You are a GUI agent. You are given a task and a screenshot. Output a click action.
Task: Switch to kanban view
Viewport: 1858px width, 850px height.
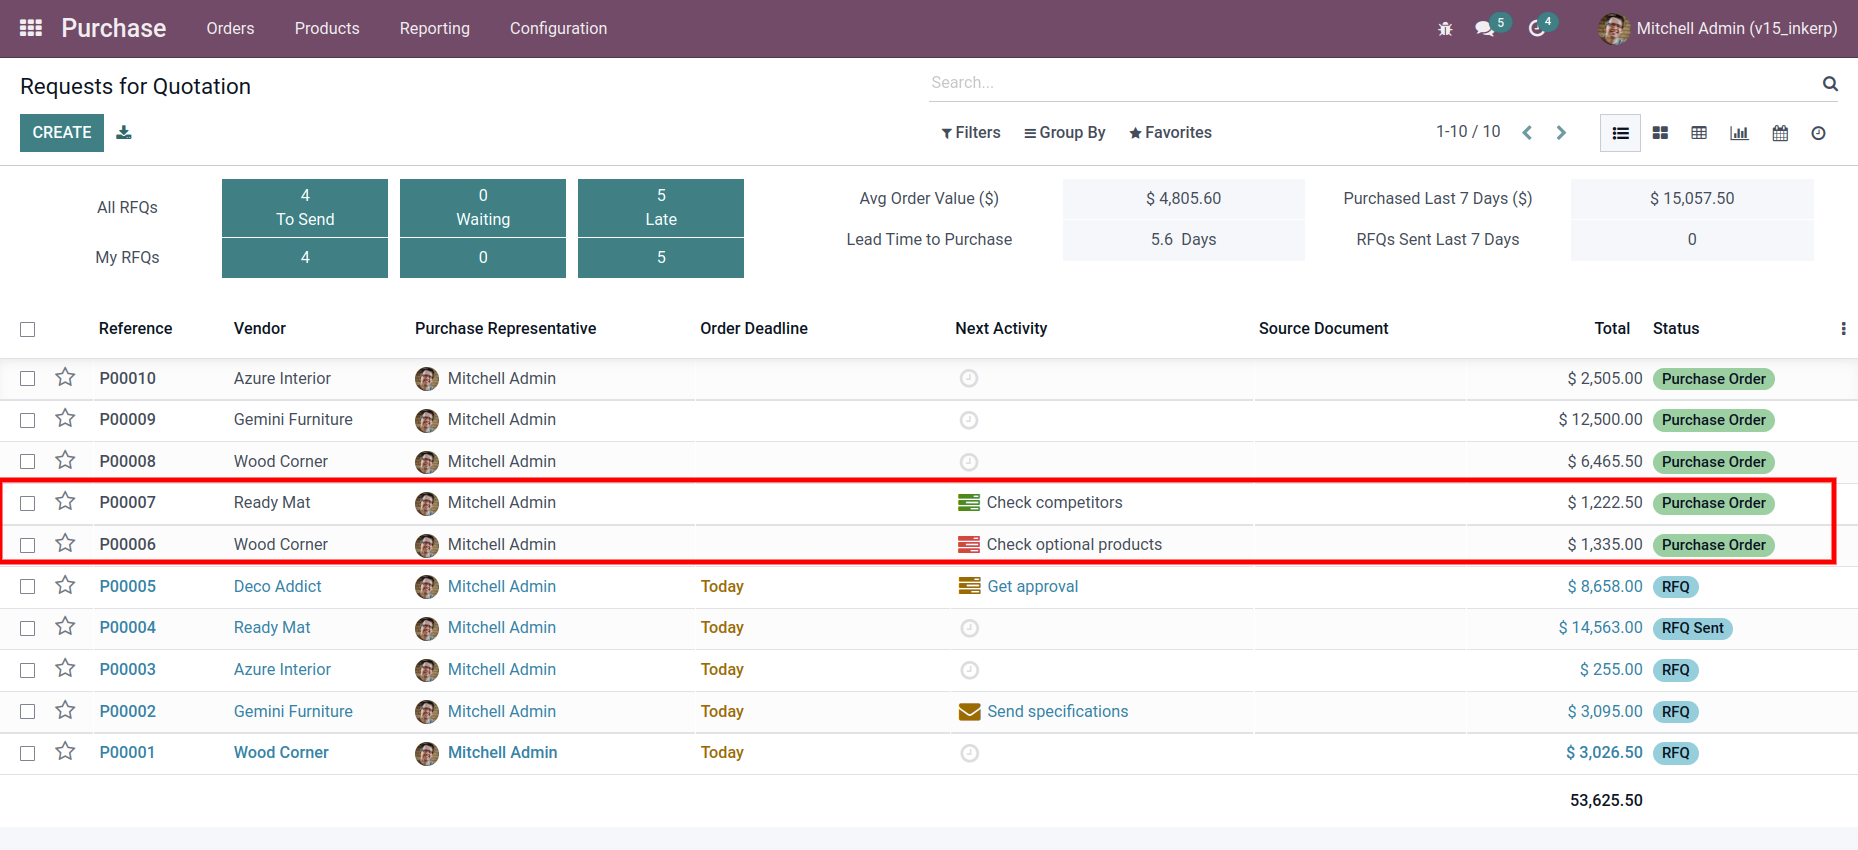click(x=1660, y=133)
